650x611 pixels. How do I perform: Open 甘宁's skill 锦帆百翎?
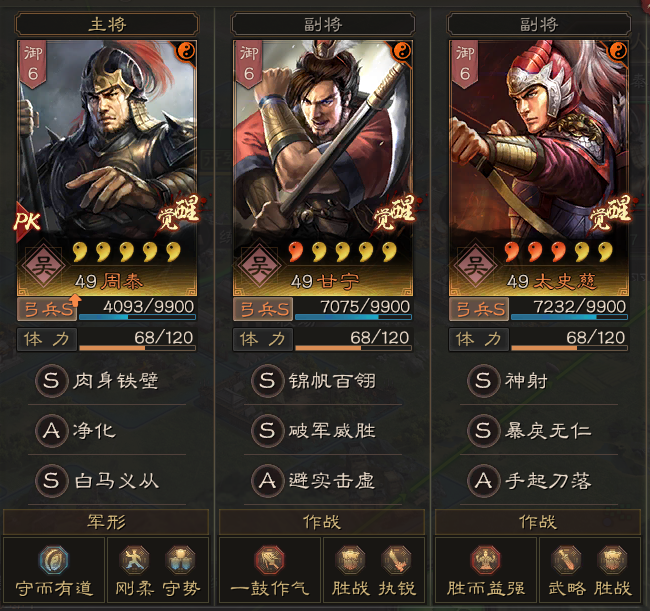point(314,380)
